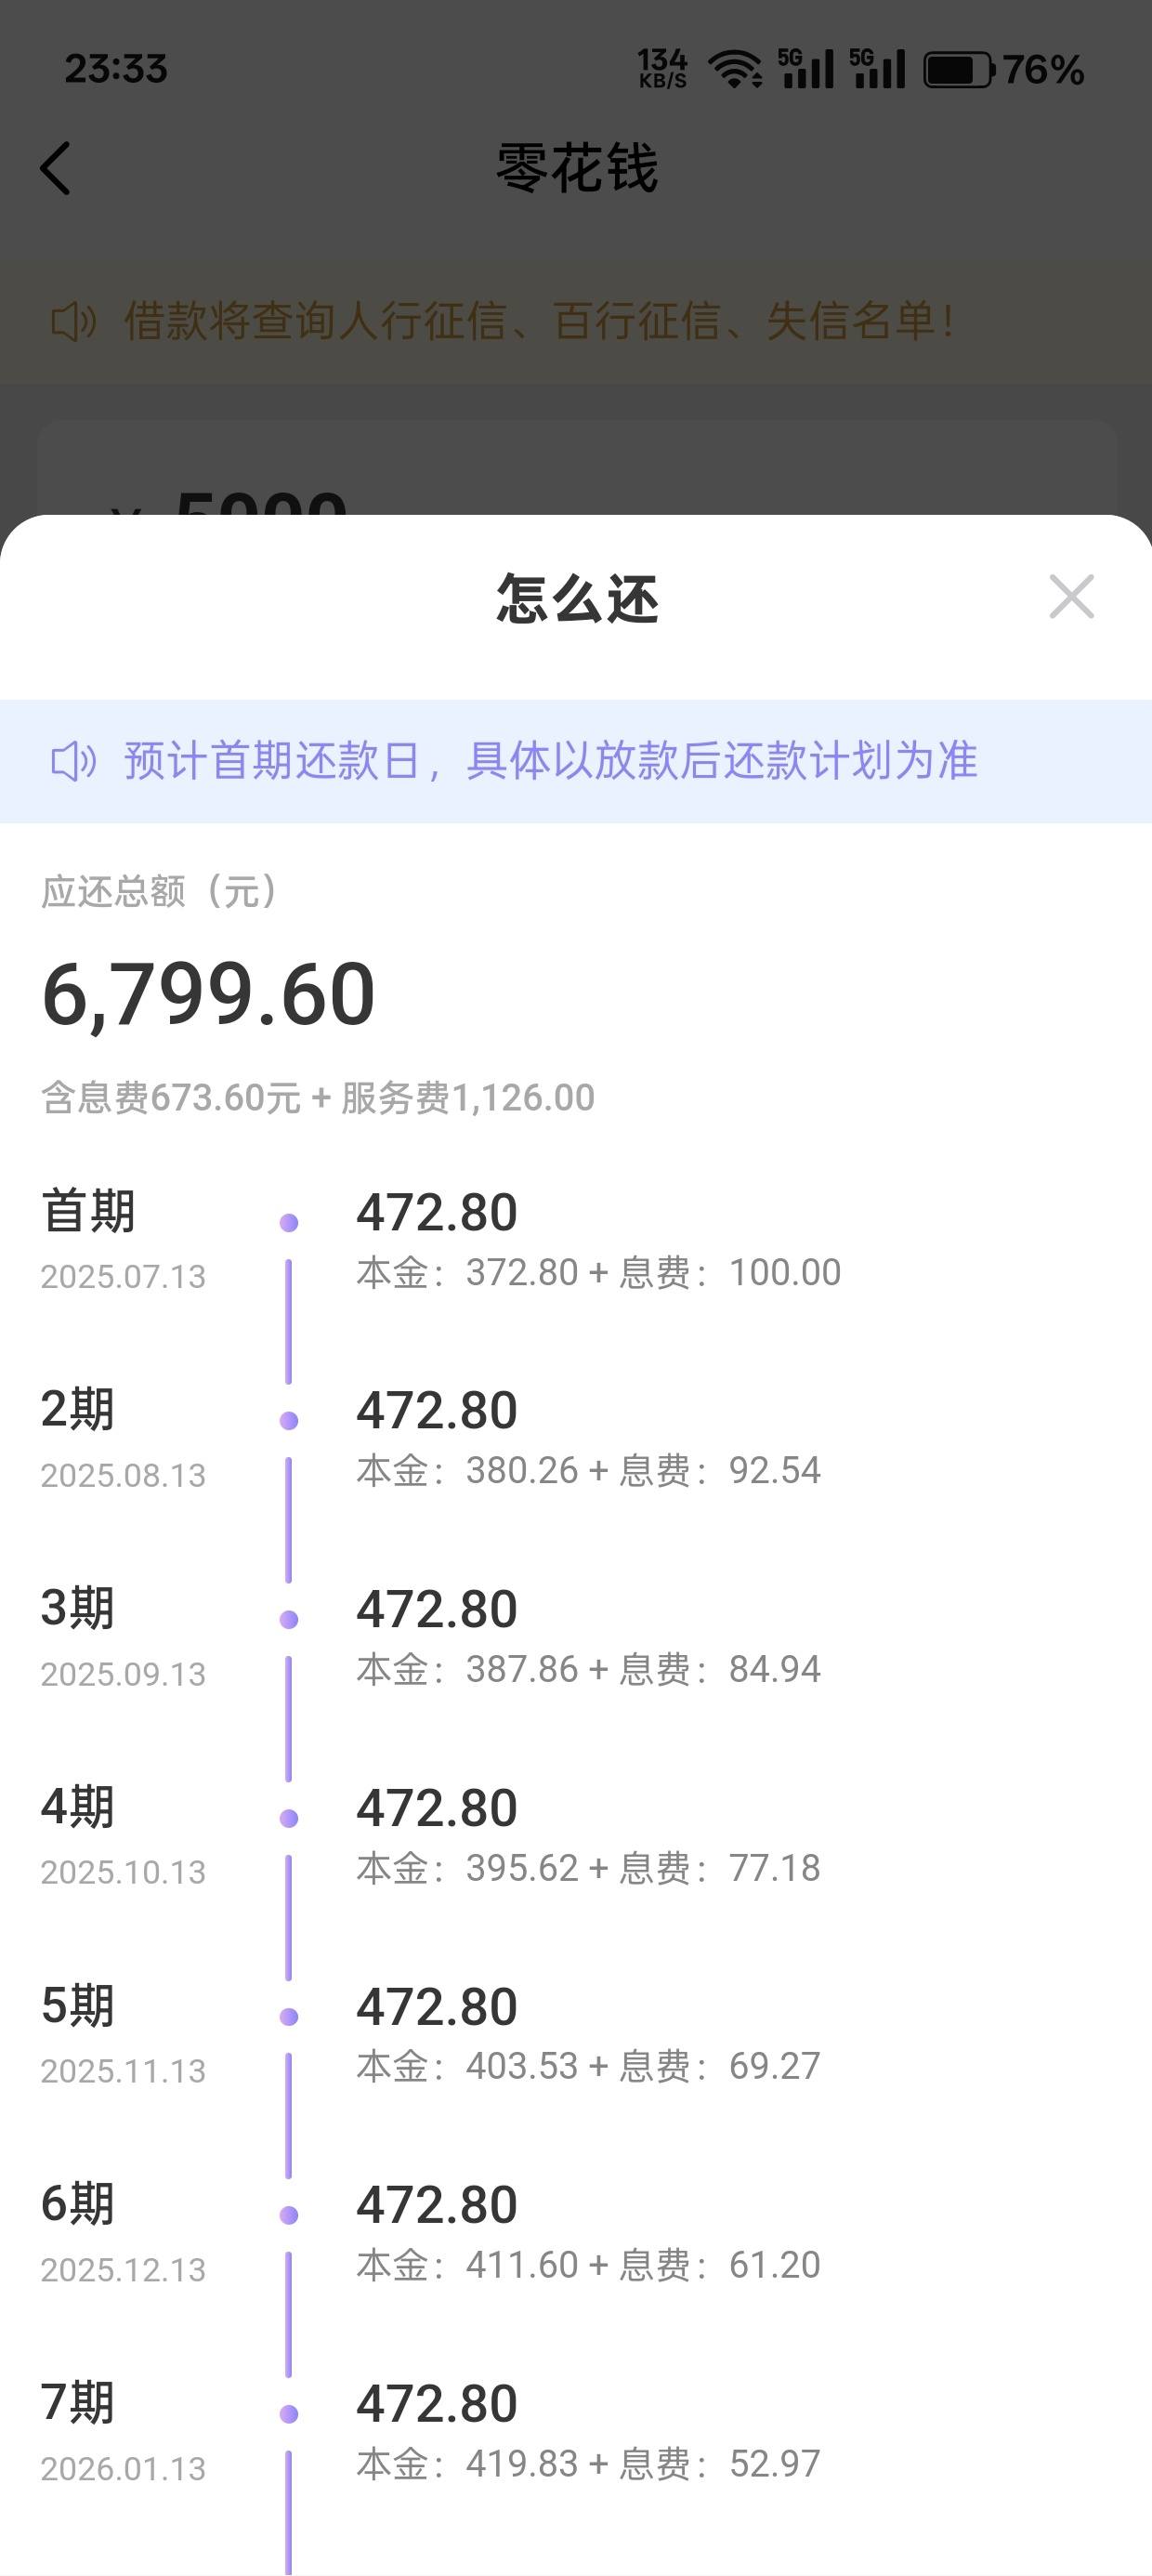Viewport: 1152px width, 2576px height.
Task: Tap the date 2025.09.13
Action: tap(123, 1675)
